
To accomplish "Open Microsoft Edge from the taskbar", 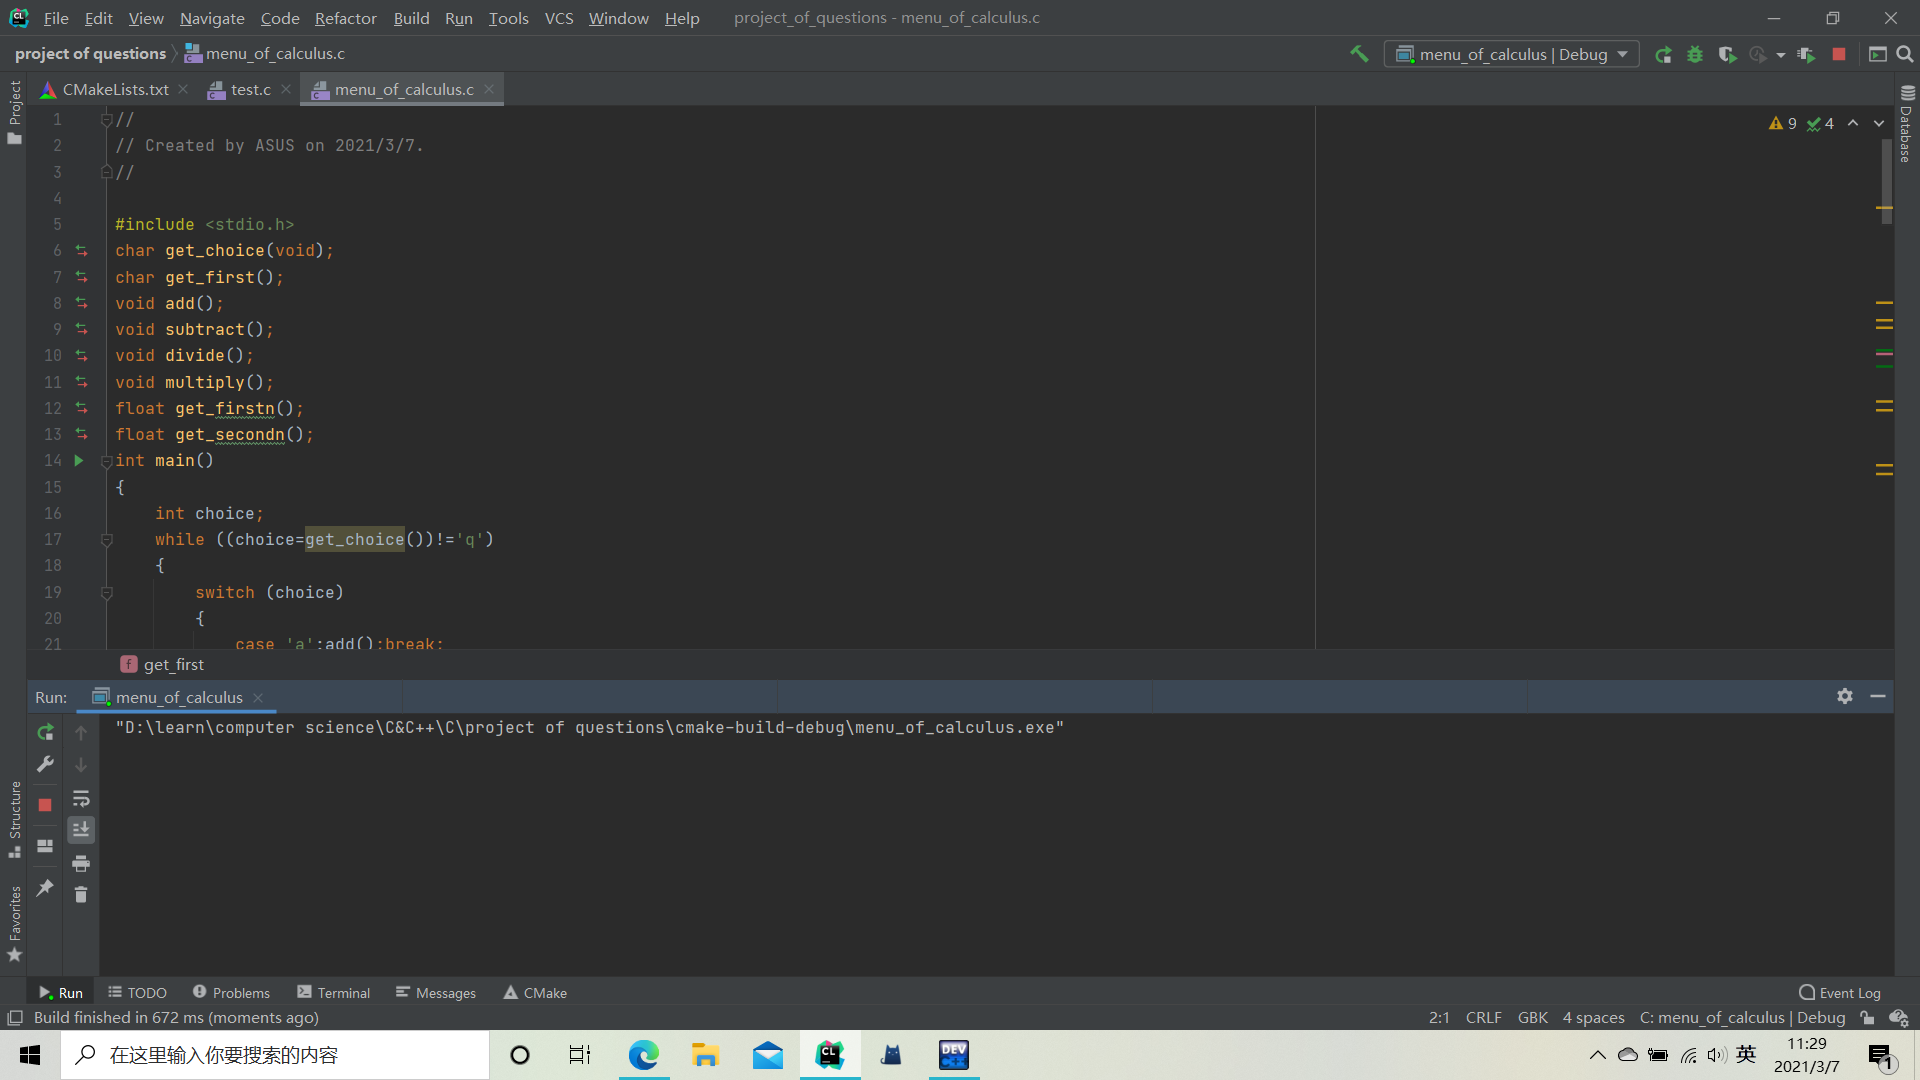I will [x=644, y=1055].
